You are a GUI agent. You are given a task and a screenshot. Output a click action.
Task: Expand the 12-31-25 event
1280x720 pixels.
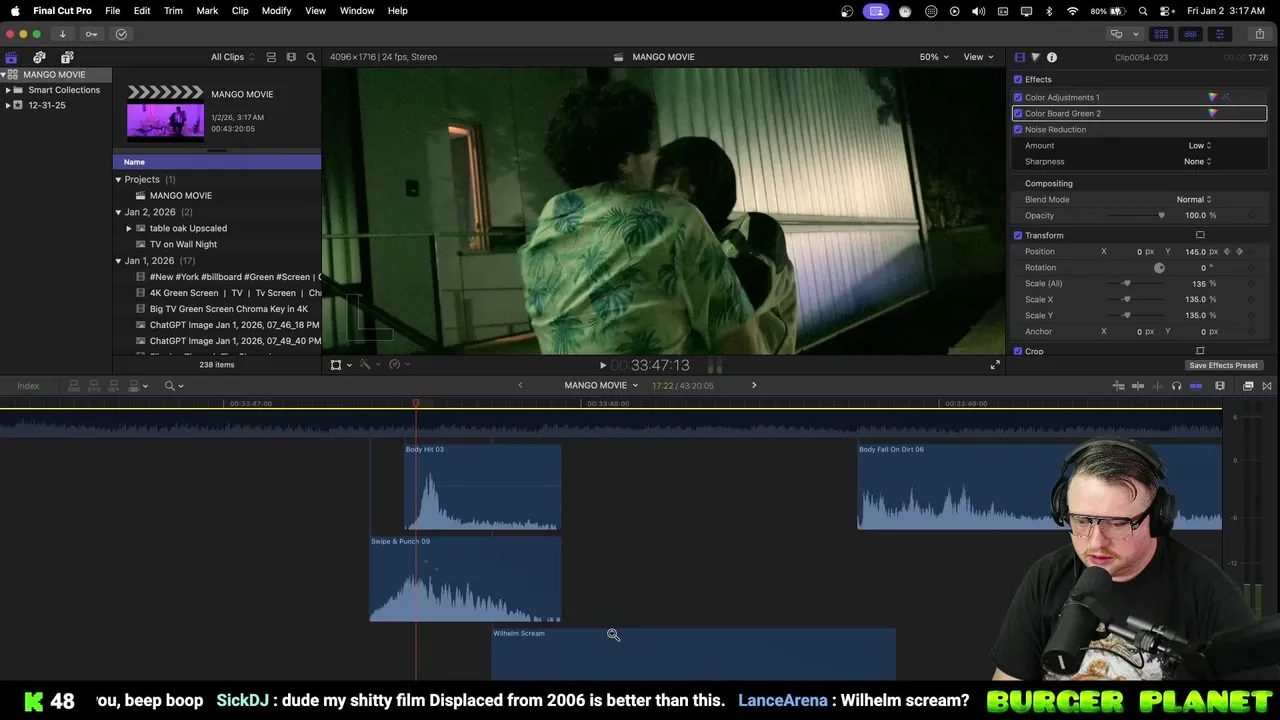point(8,105)
